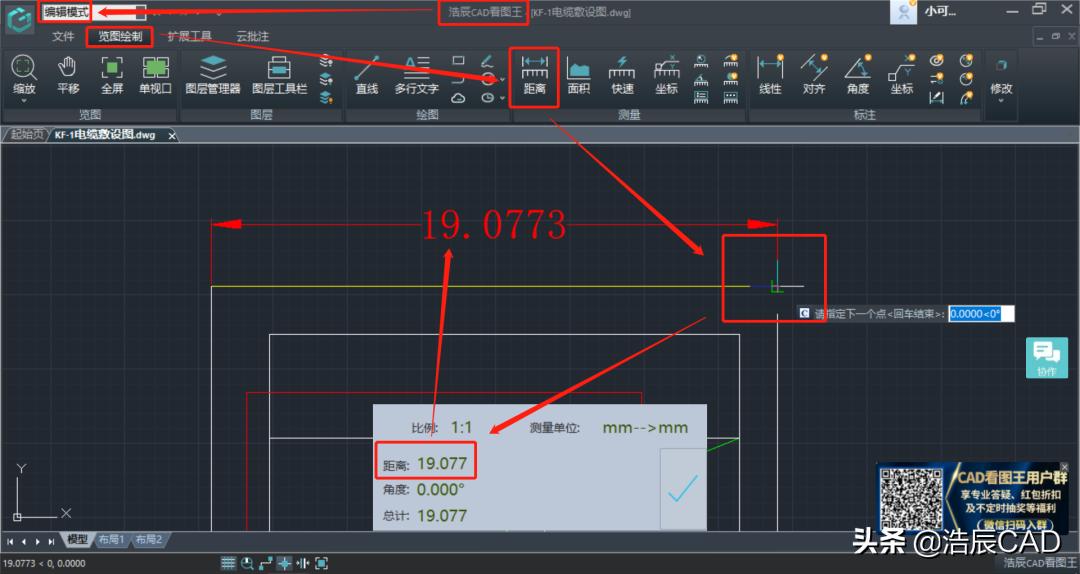Screen dimensions: 1080x574
Task: Close the CAD看图王用户群 ad banner
Action: pyautogui.click(x=1065, y=467)
